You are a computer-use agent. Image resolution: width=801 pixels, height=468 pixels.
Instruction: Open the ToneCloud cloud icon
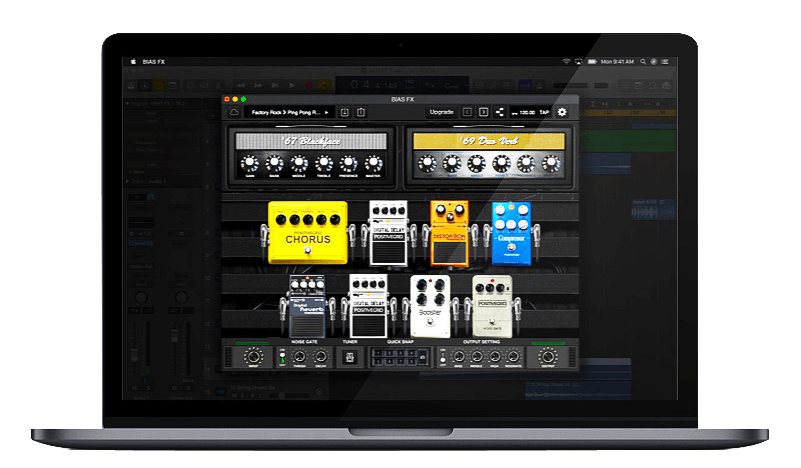pos(234,112)
